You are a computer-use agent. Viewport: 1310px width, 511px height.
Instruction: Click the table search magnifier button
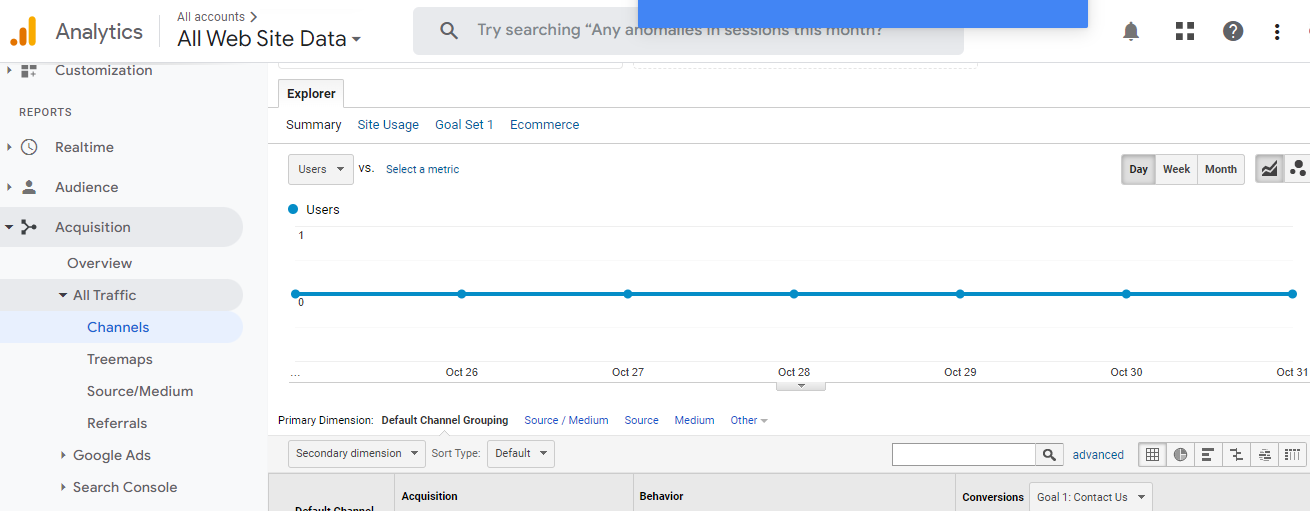coord(1048,455)
